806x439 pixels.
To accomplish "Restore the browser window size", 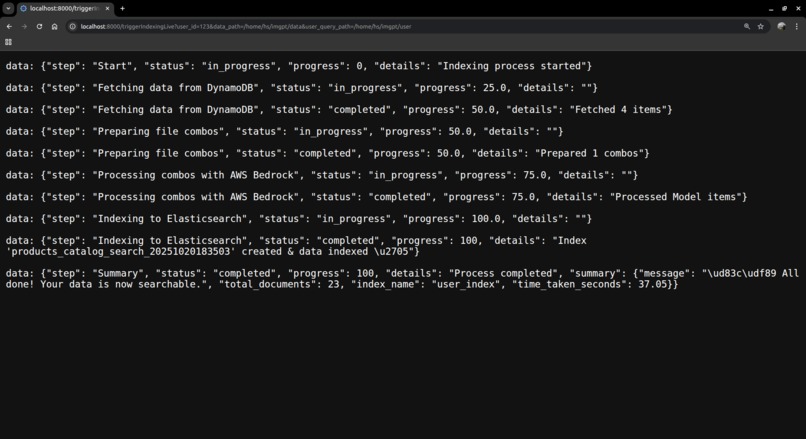I will [x=784, y=8].
